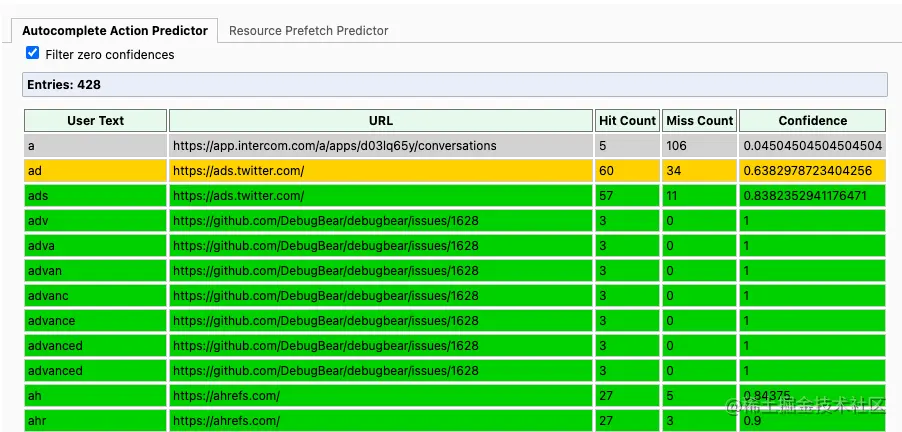Image resolution: width=902 pixels, height=432 pixels.
Task: Click ads.twitter.com URL in the 'ad' row
Action: click(x=381, y=171)
